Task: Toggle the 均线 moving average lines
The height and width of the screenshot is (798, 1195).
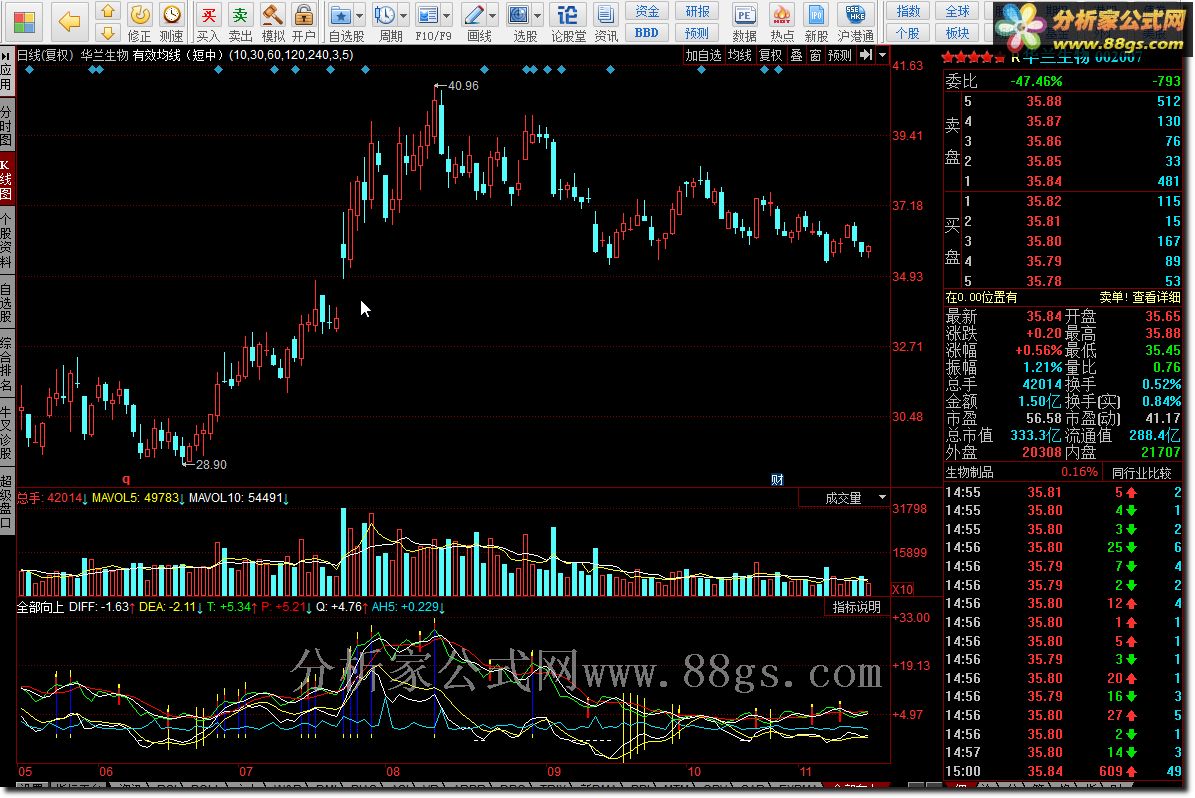Action: coord(738,55)
